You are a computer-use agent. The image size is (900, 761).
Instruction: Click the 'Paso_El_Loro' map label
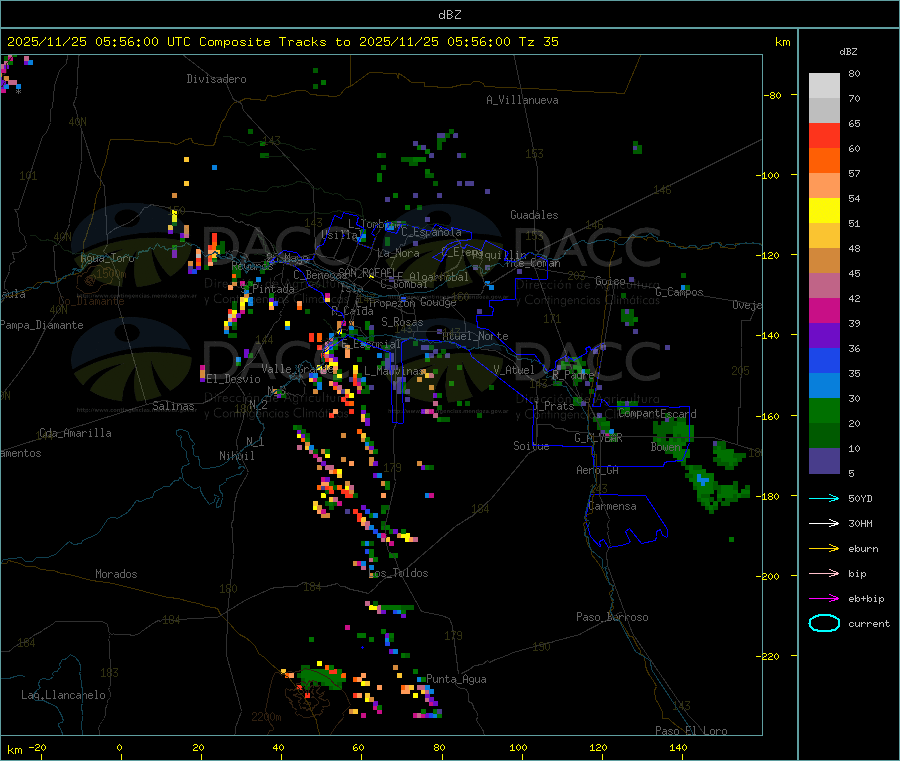pos(692,731)
